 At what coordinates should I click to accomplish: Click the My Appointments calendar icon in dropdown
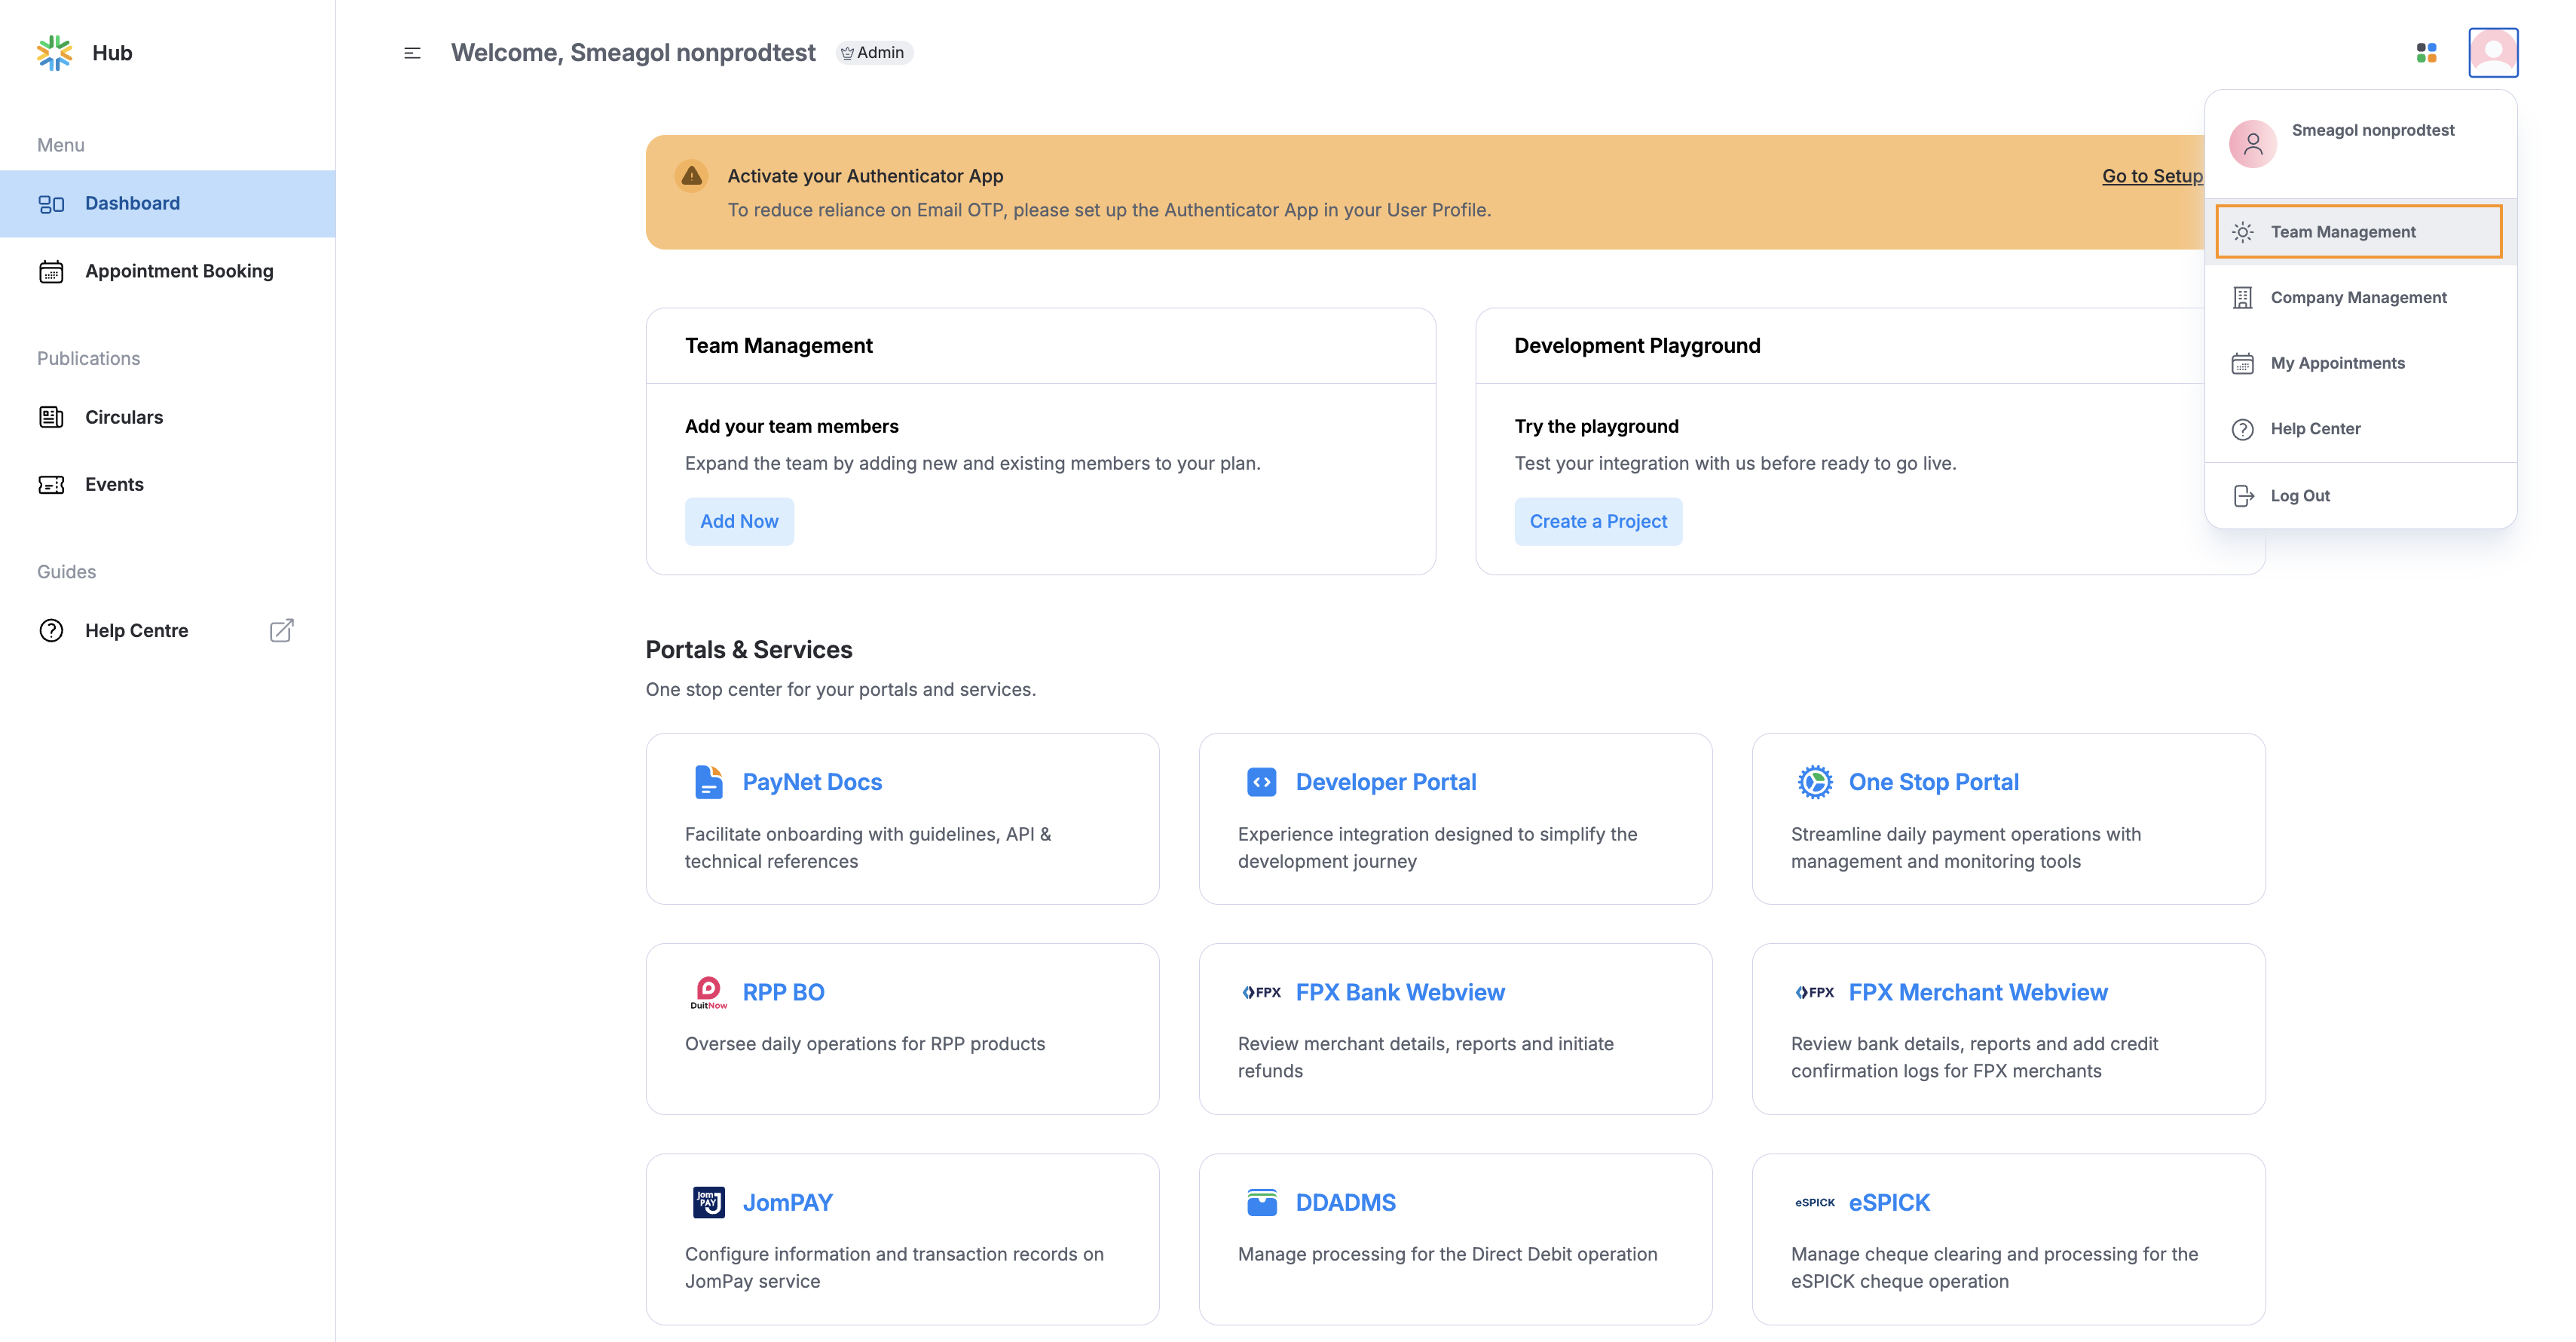(x=2243, y=363)
